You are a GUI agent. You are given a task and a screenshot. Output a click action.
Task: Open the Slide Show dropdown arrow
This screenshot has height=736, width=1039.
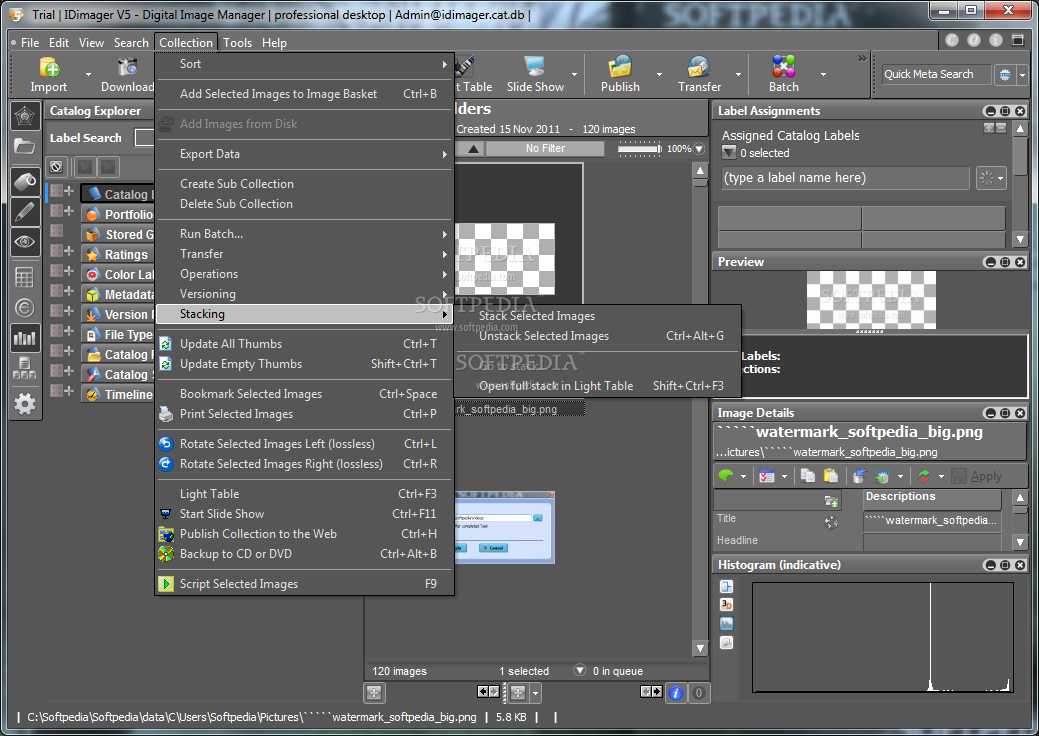[x=574, y=74]
